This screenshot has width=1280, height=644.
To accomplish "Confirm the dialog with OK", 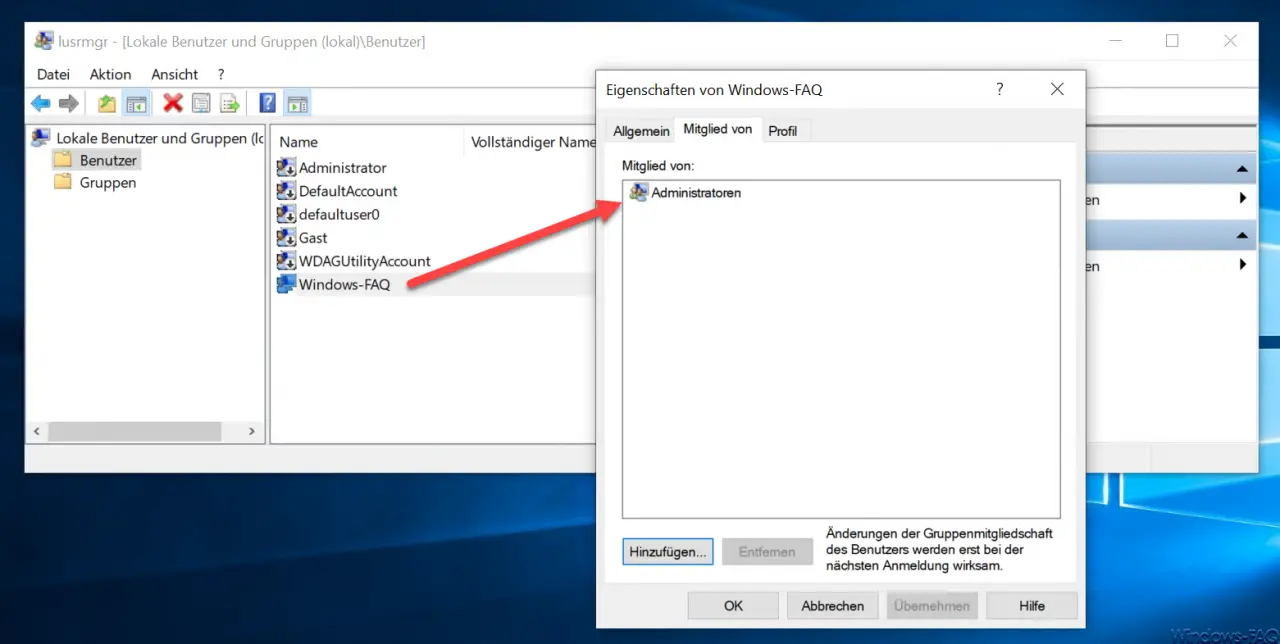I will click(734, 605).
